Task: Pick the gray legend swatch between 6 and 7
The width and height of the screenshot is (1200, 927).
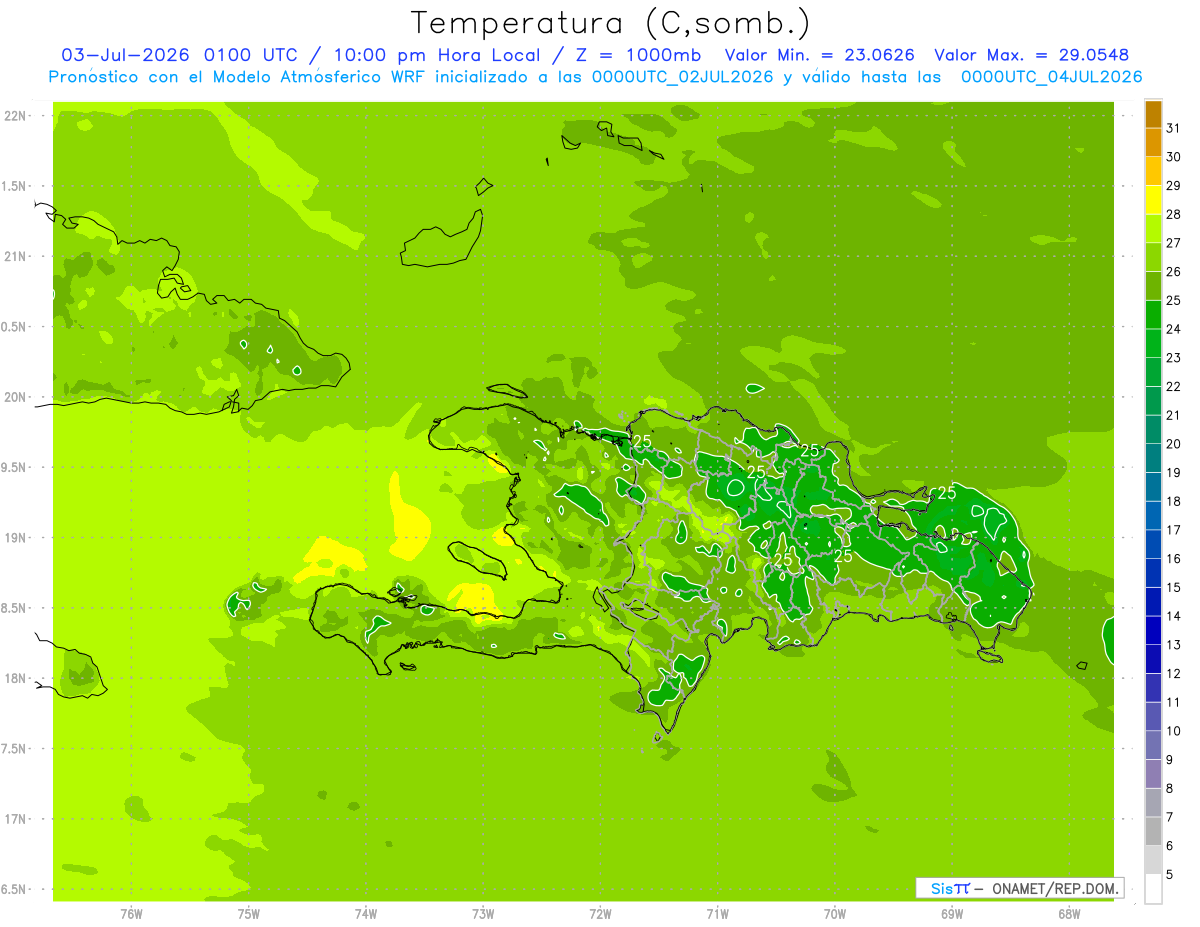Action: 1153,832
